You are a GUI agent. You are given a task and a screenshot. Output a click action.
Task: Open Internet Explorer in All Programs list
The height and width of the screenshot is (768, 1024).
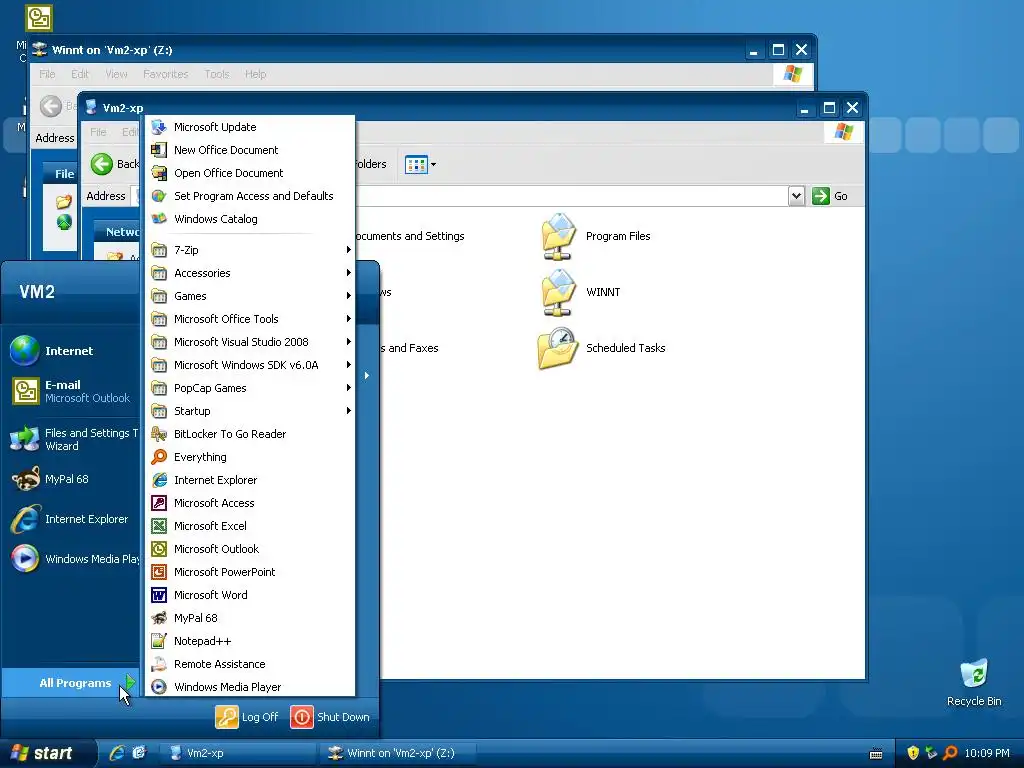pyautogui.click(x=250, y=479)
